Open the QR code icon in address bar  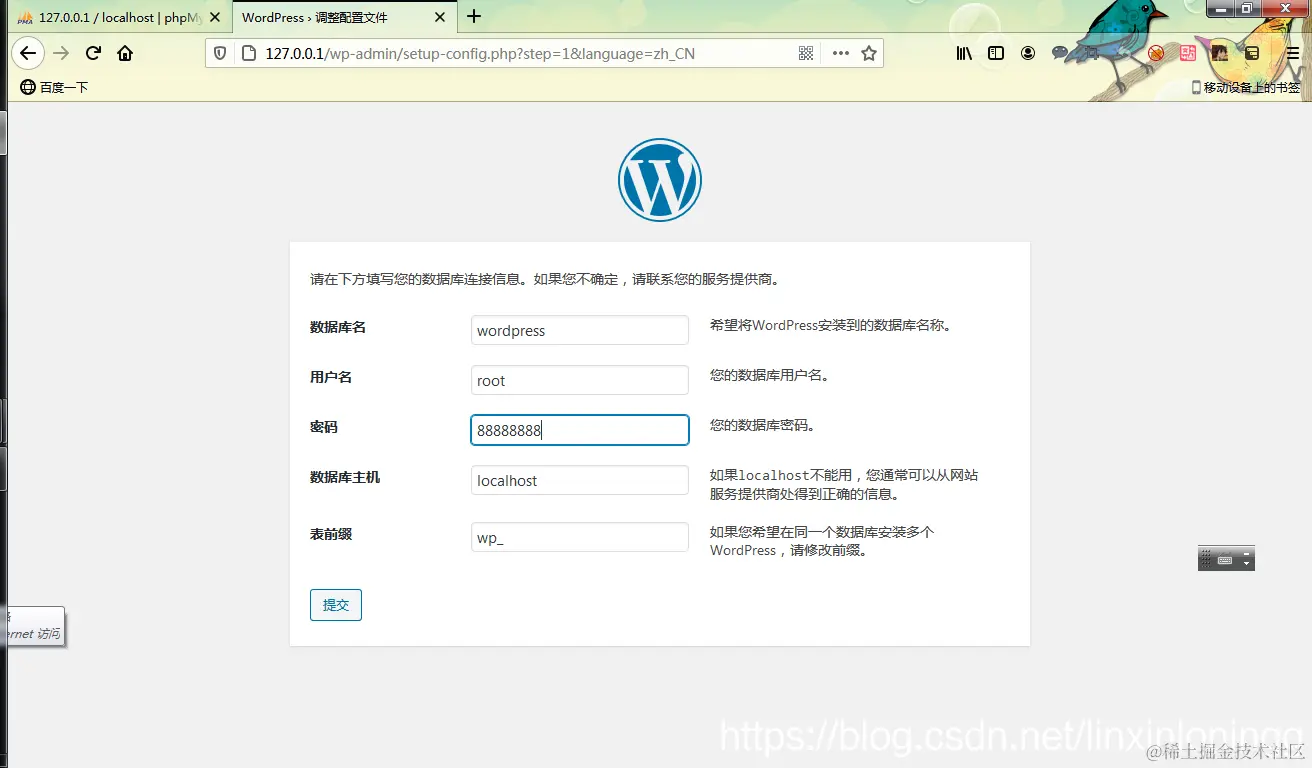(806, 53)
